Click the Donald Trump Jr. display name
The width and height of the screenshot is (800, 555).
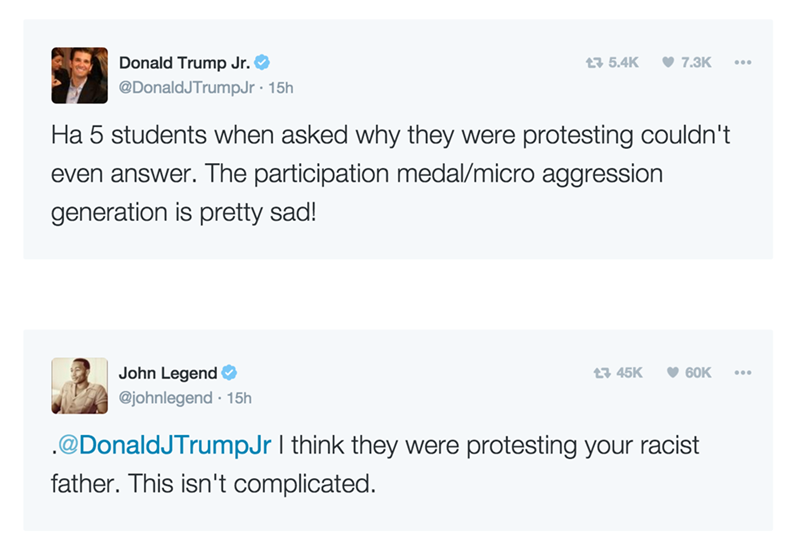click(185, 62)
